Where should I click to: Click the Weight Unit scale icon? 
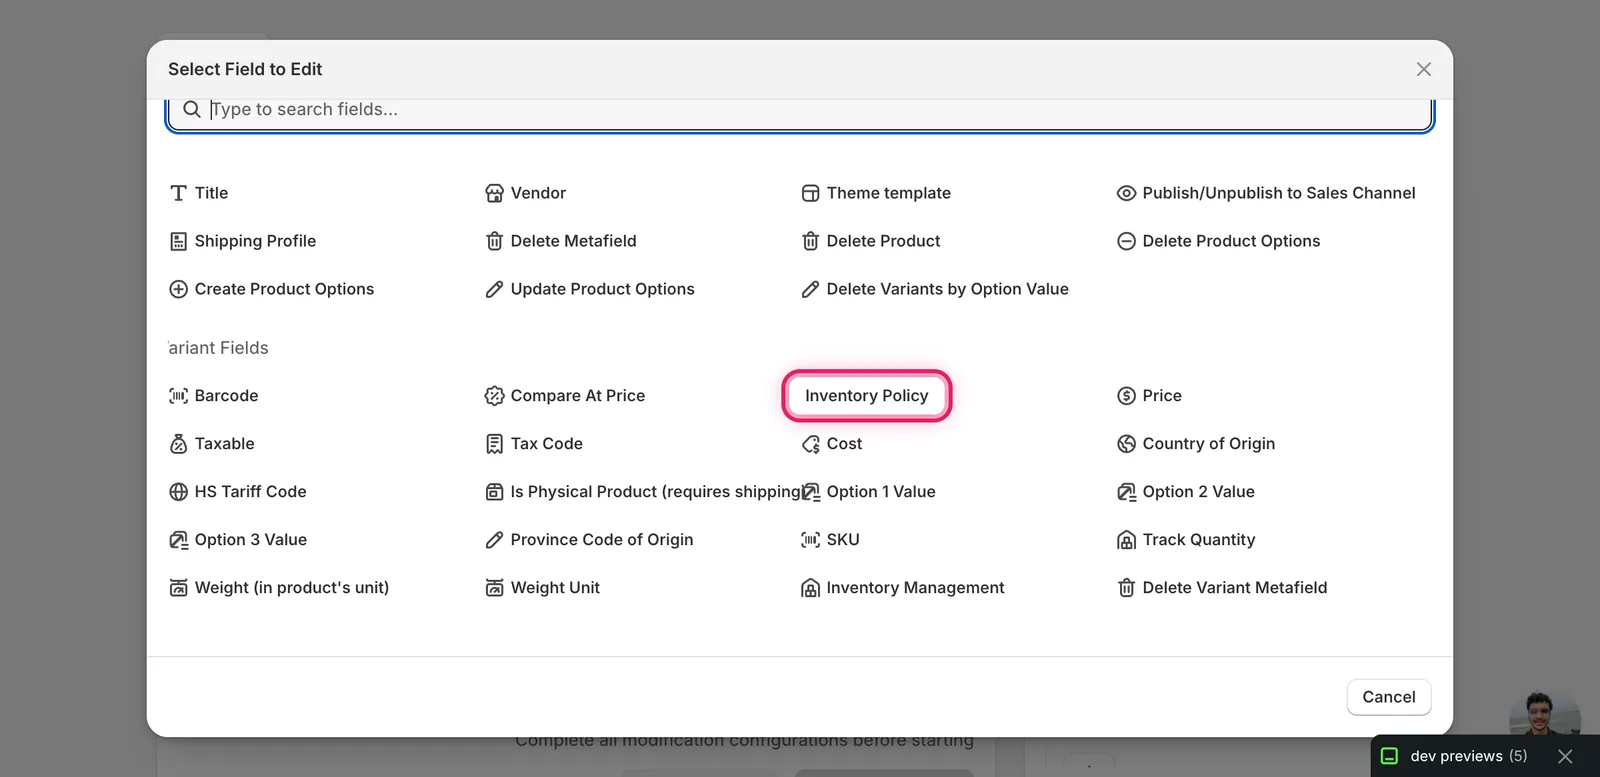(494, 588)
